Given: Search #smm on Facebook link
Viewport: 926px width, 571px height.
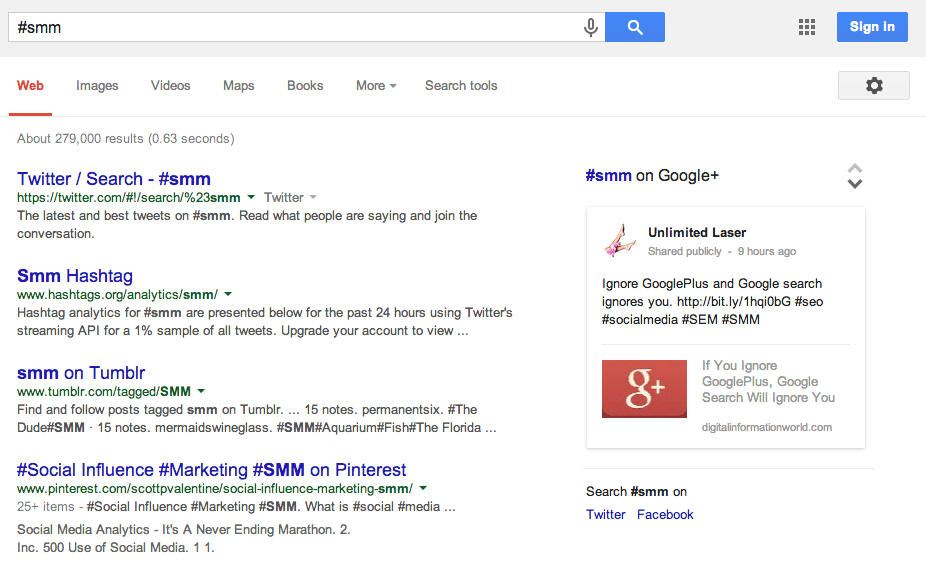Looking at the screenshot, I should (x=665, y=514).
